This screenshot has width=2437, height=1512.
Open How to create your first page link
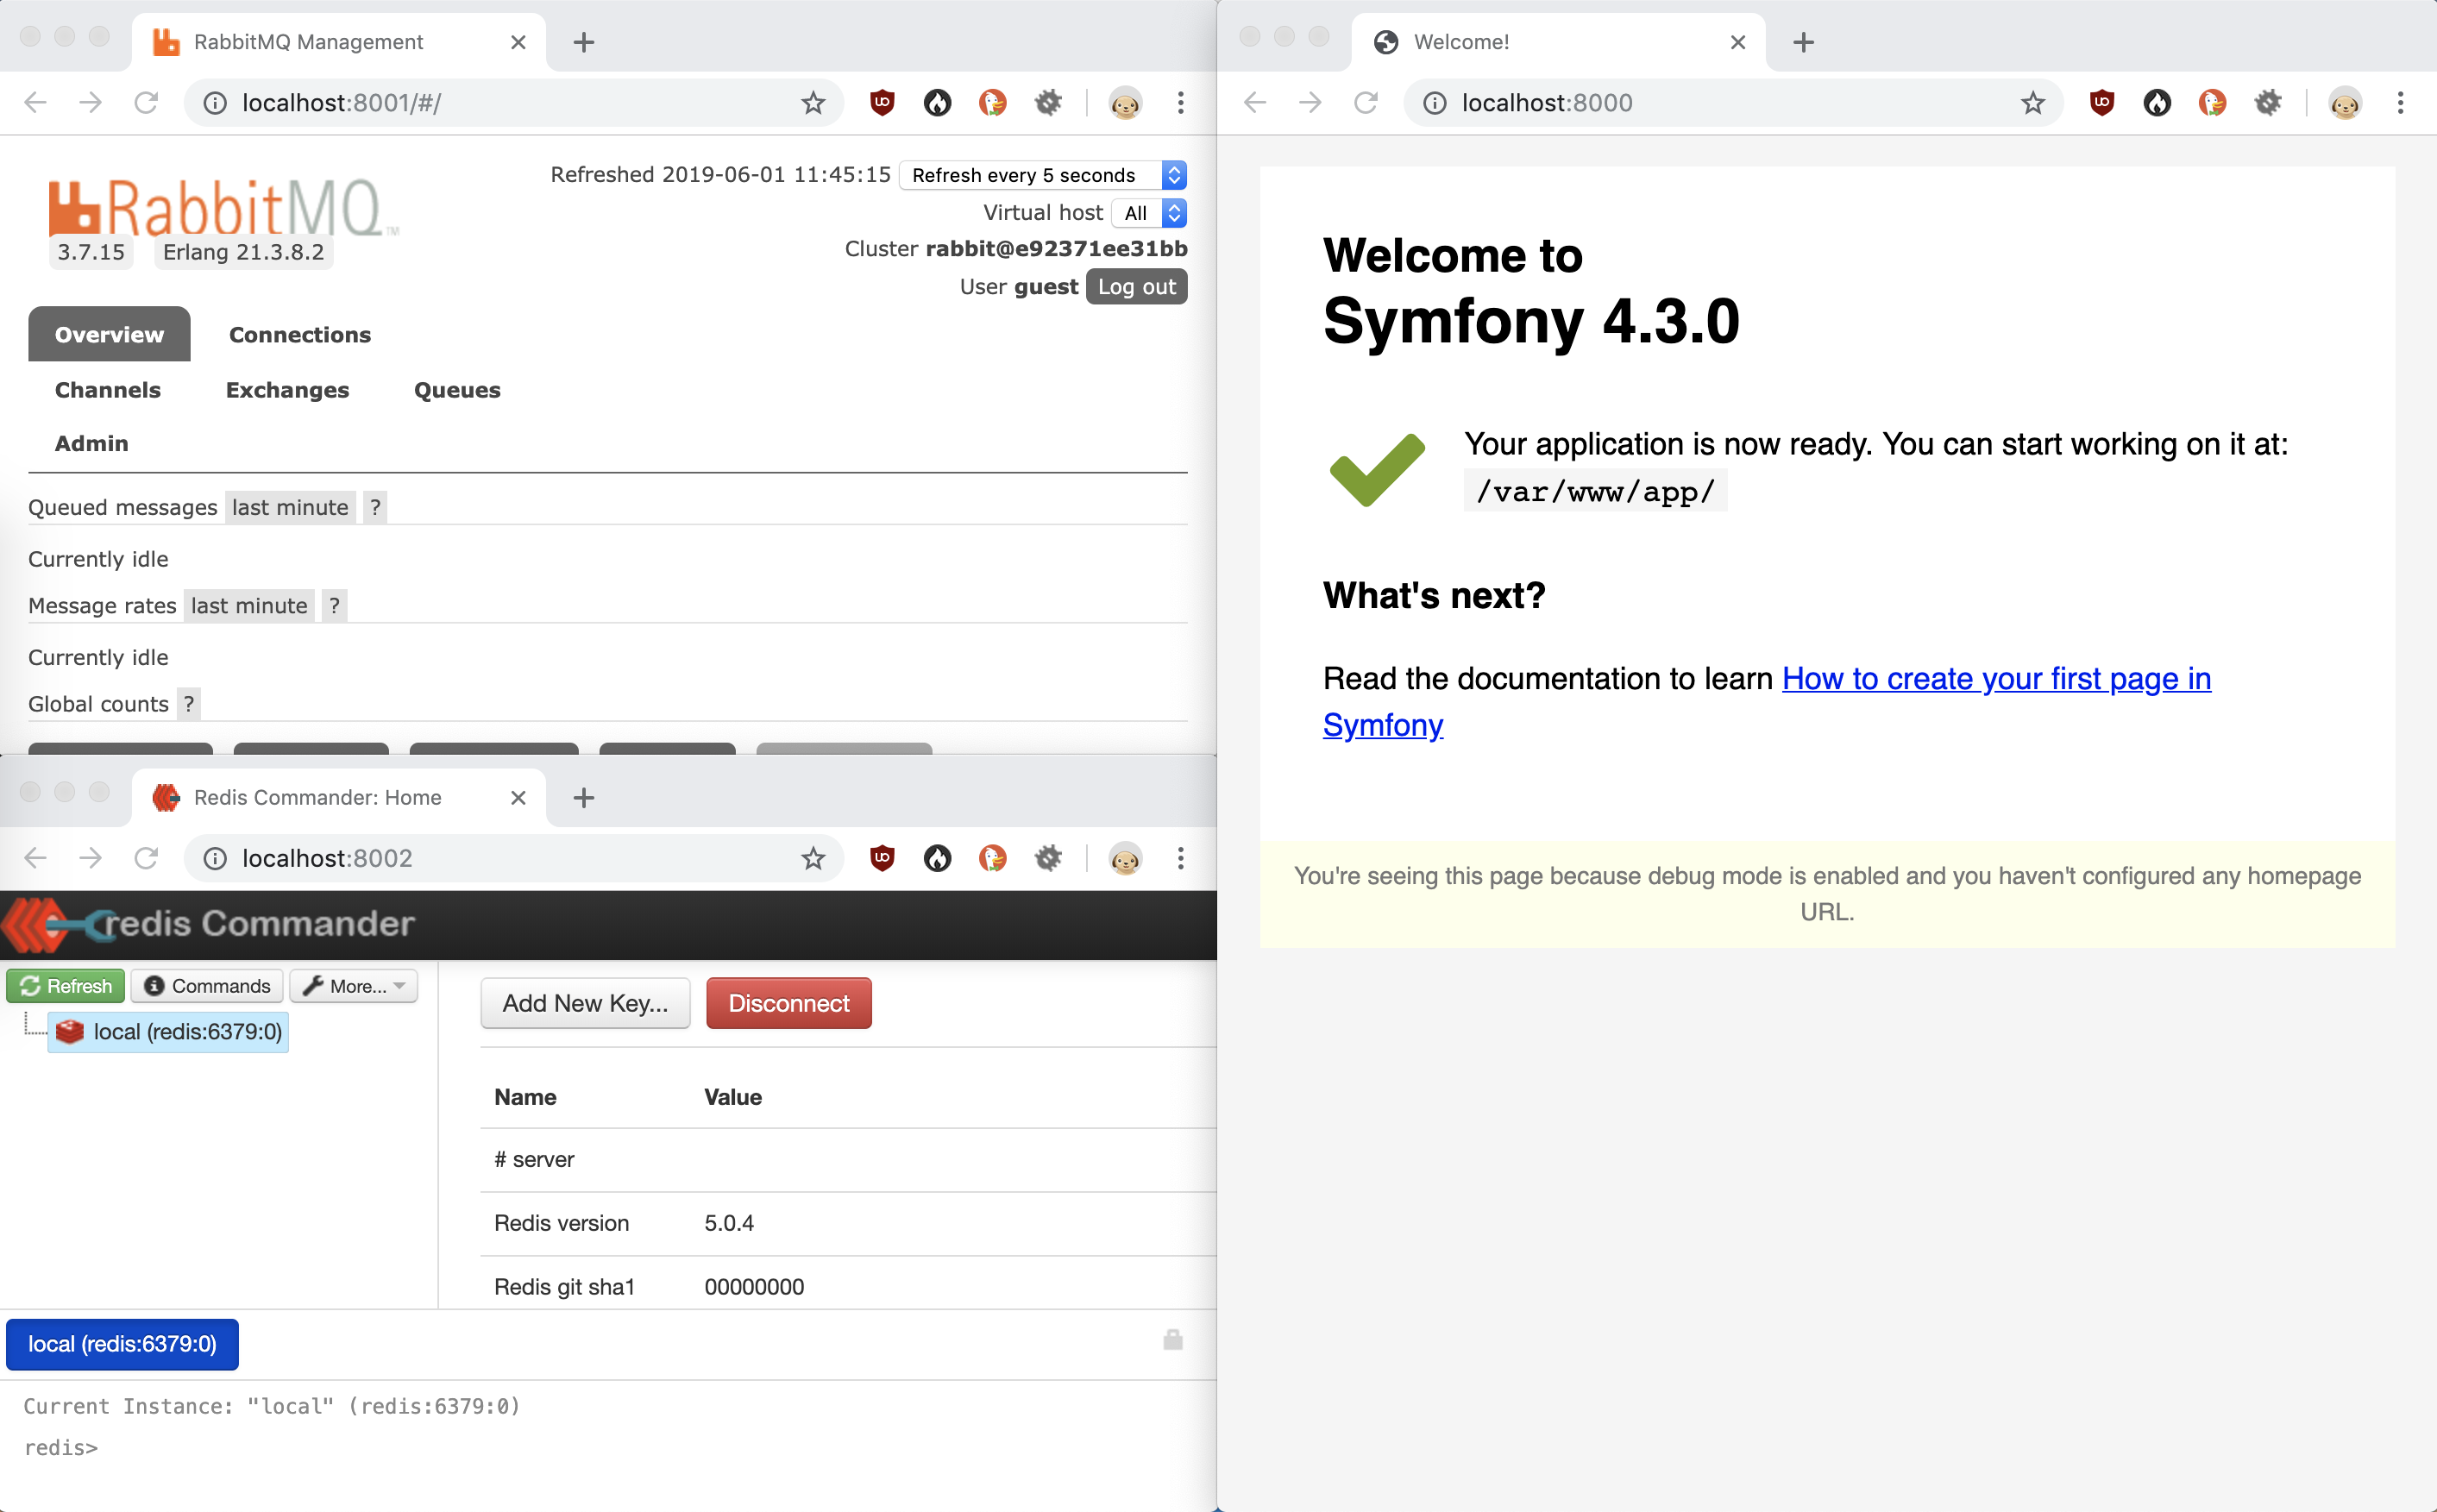point(1995,679)
